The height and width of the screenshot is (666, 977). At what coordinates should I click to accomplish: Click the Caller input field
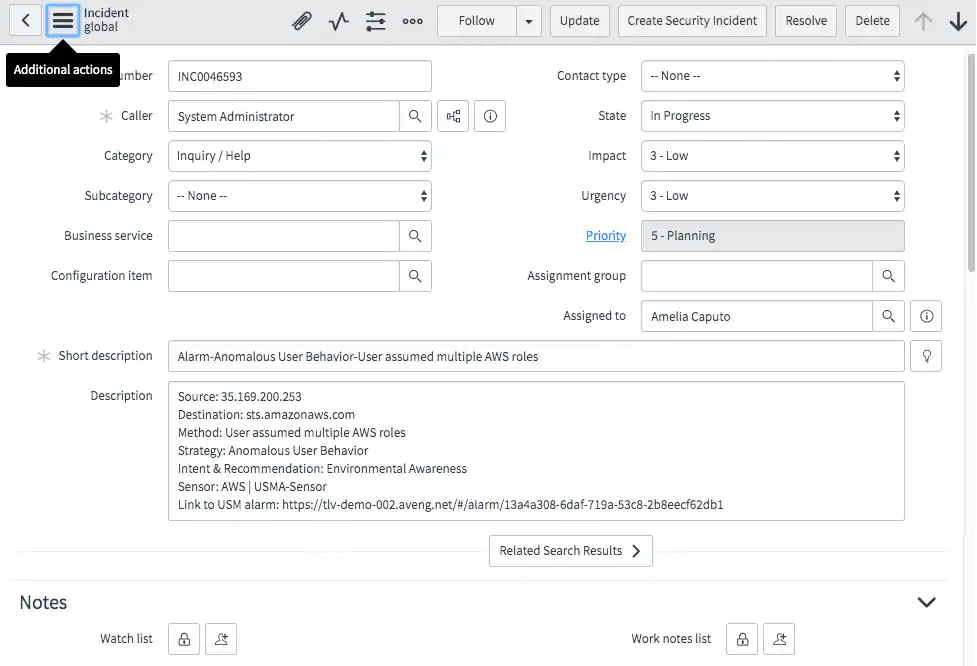284,116
